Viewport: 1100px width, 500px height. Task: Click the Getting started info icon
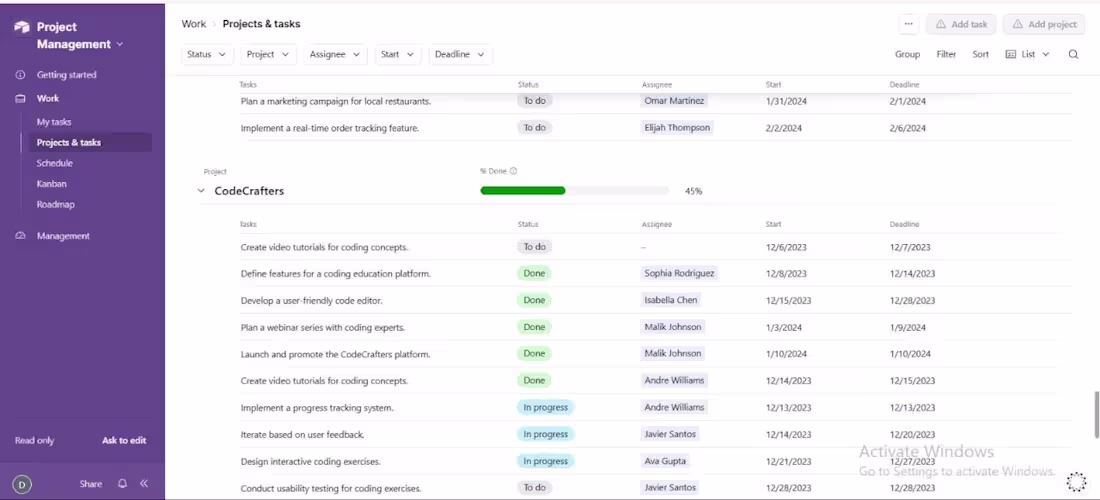click(20, 74)
